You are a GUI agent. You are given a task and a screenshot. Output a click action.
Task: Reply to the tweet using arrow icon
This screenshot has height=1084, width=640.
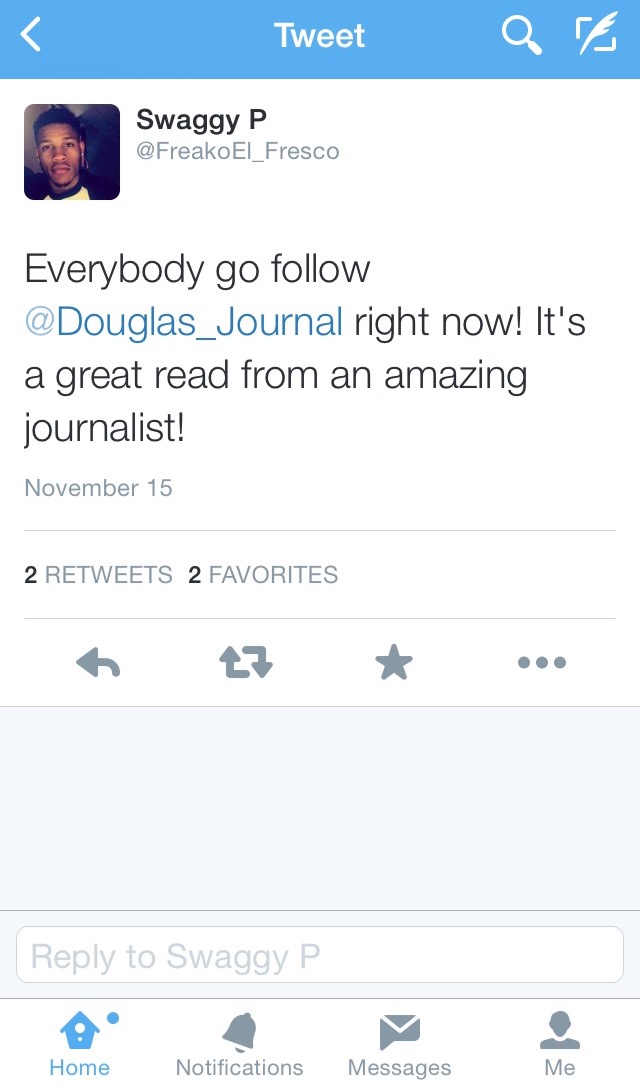tap(98, 662)
